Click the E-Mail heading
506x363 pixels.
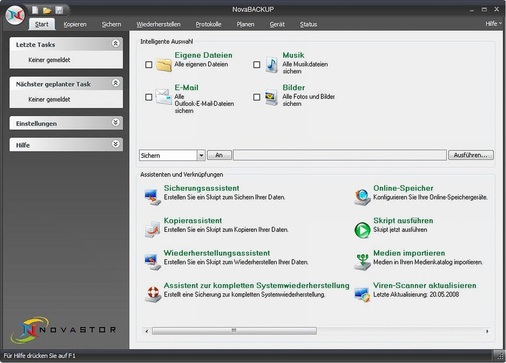[186, 87]
